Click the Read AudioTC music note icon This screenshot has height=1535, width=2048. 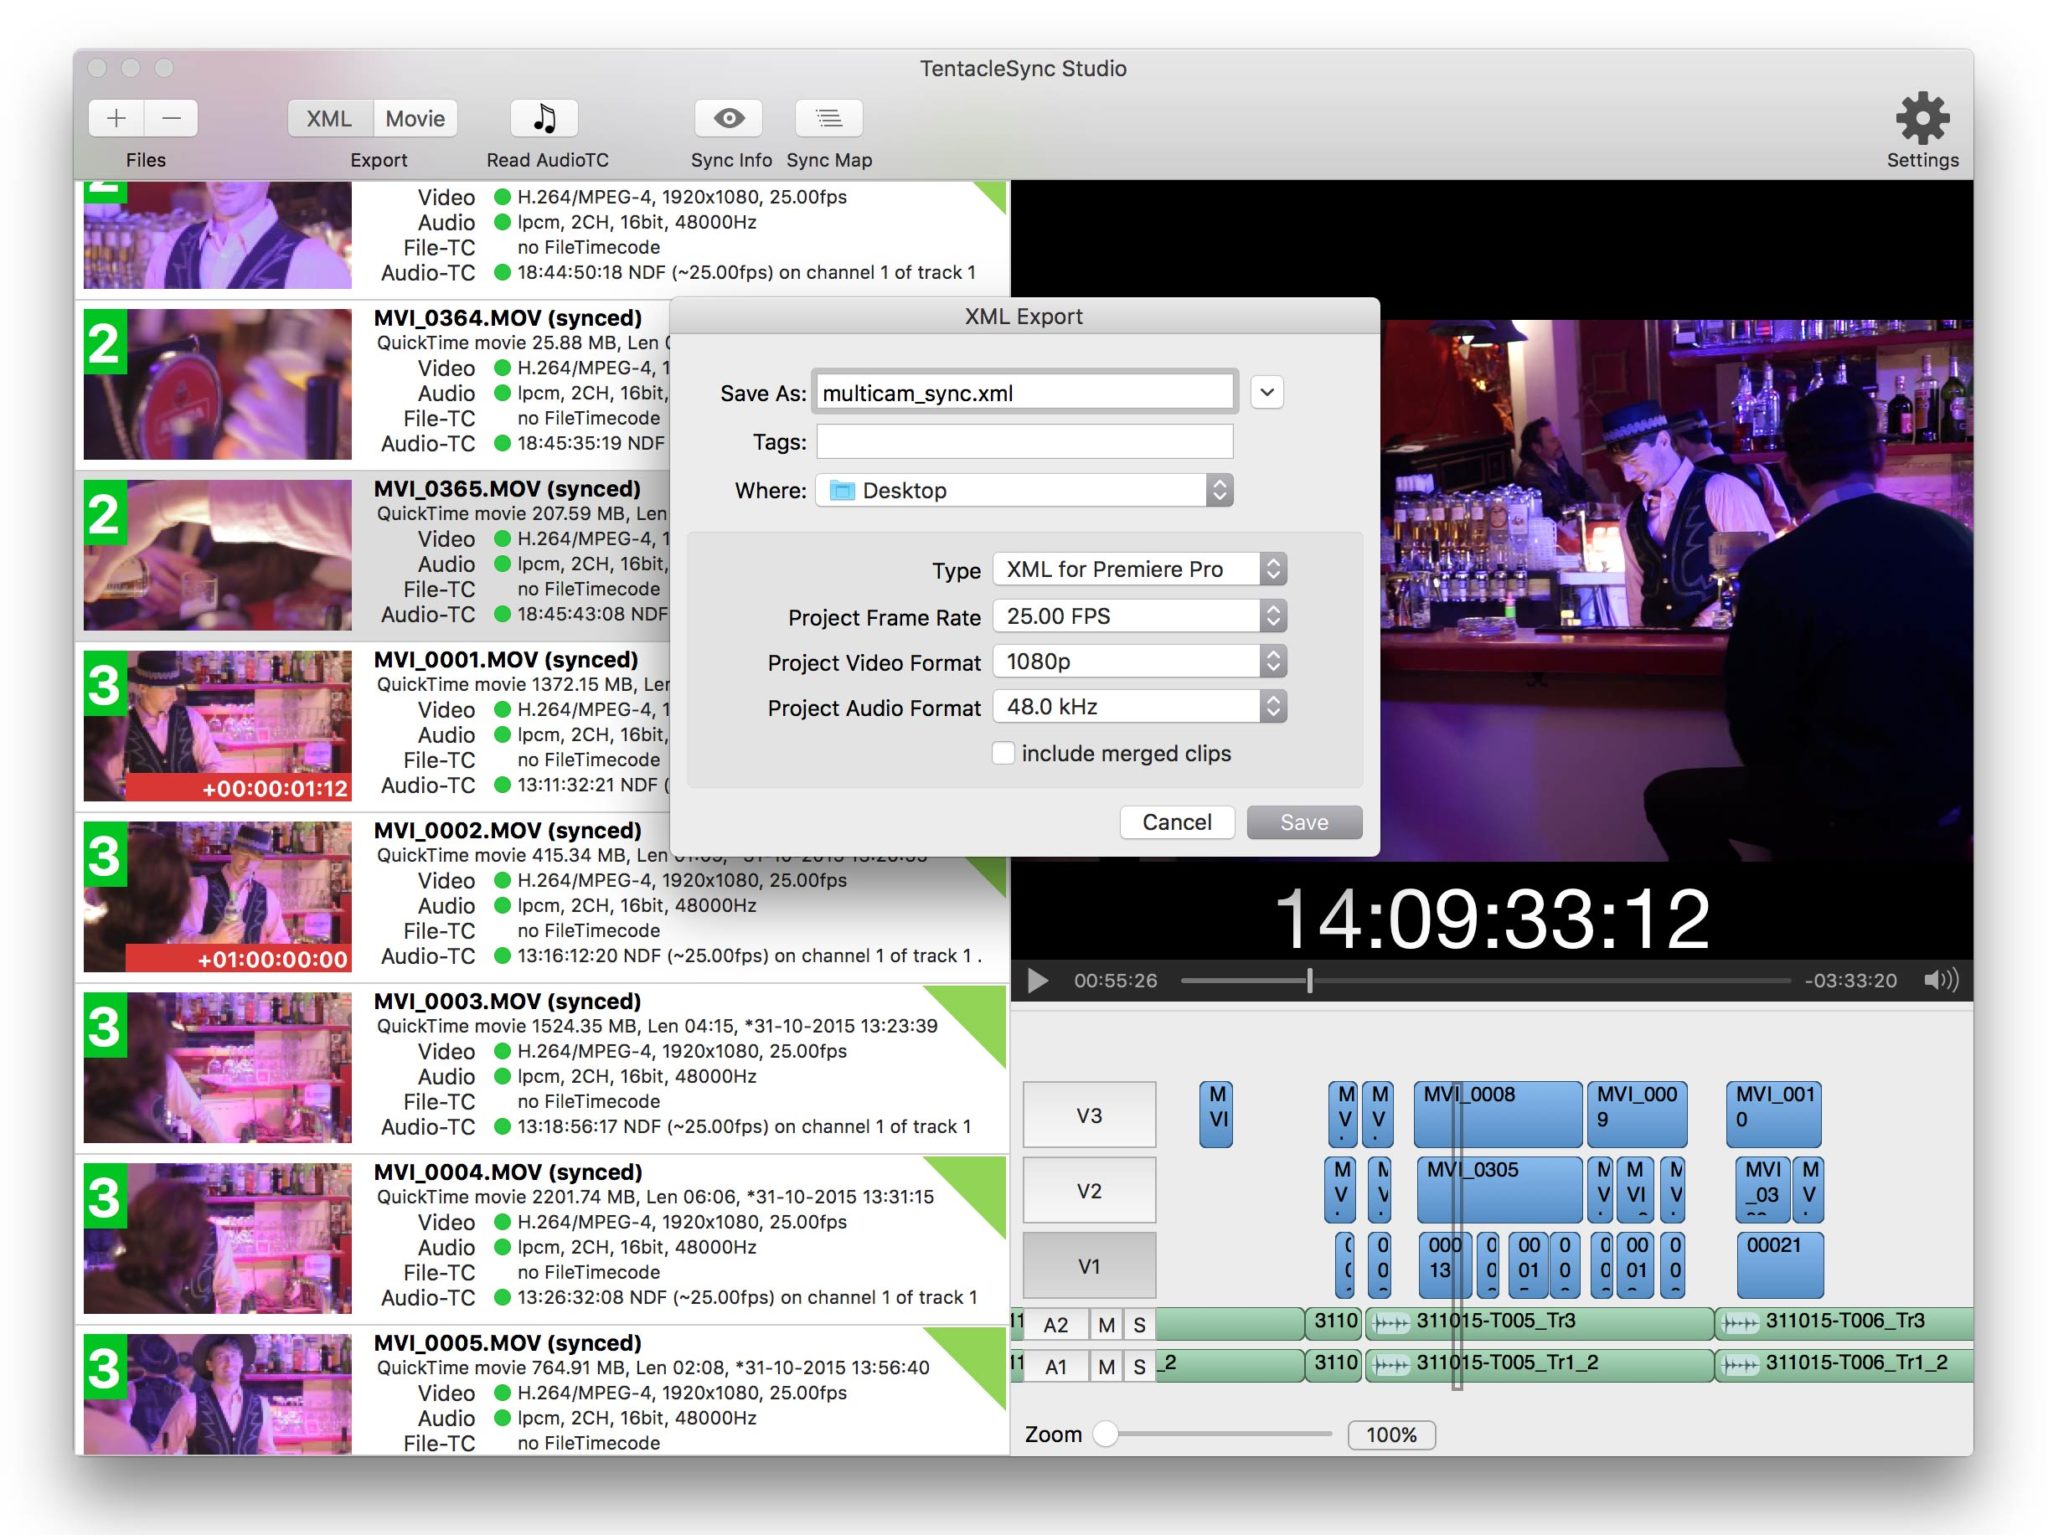tap(544, 118)
